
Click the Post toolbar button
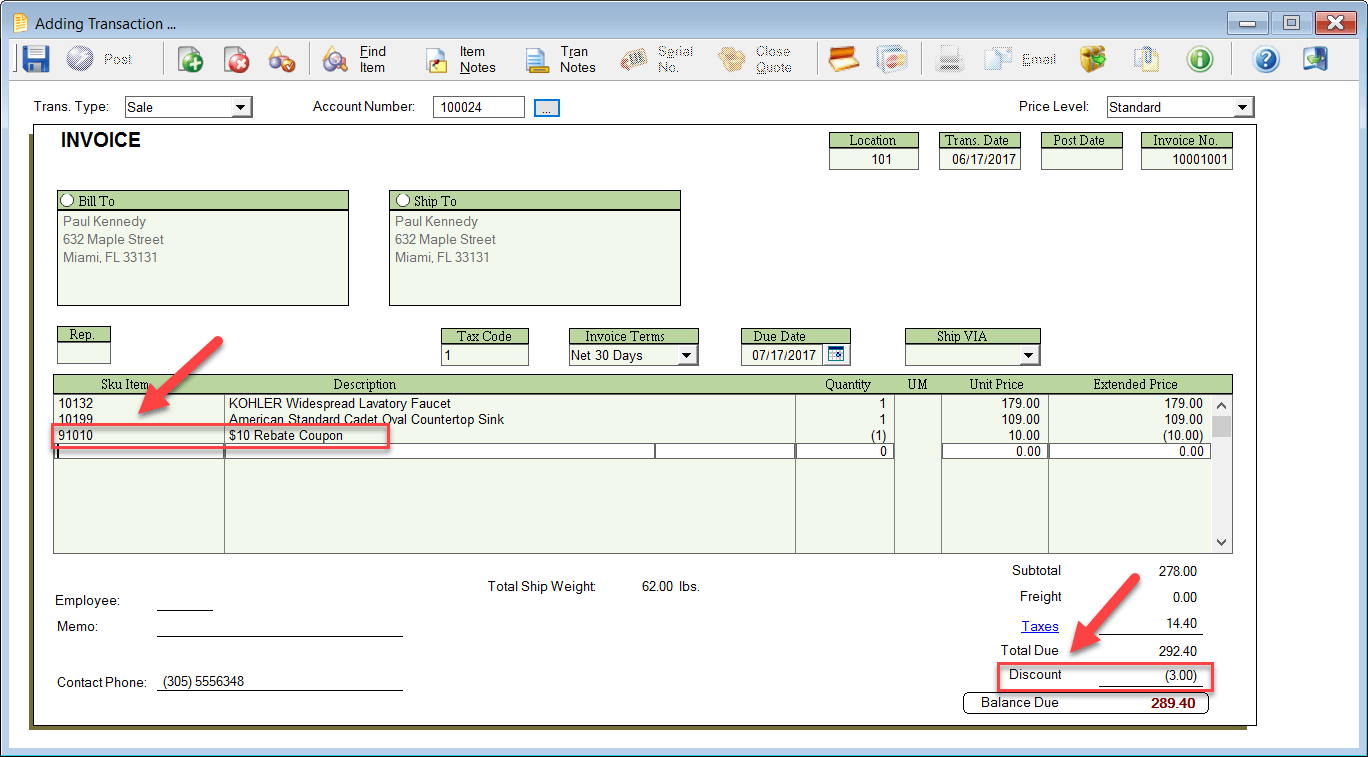[x=100, y=59]
